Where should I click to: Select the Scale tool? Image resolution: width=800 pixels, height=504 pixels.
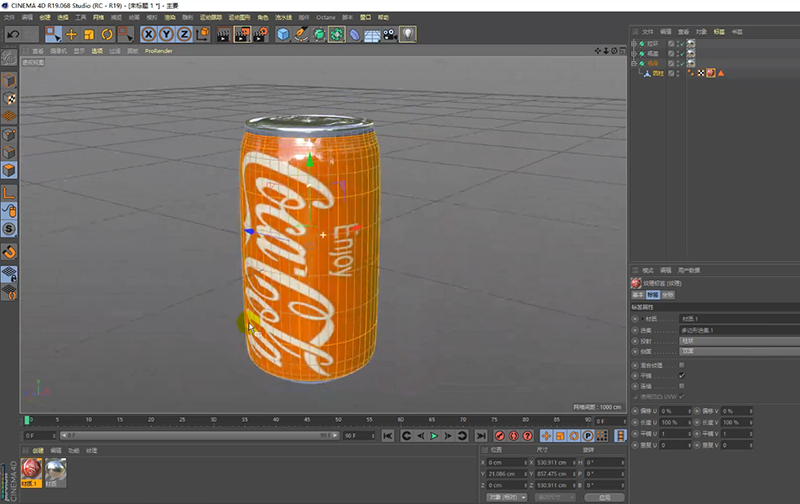[89, 34]
